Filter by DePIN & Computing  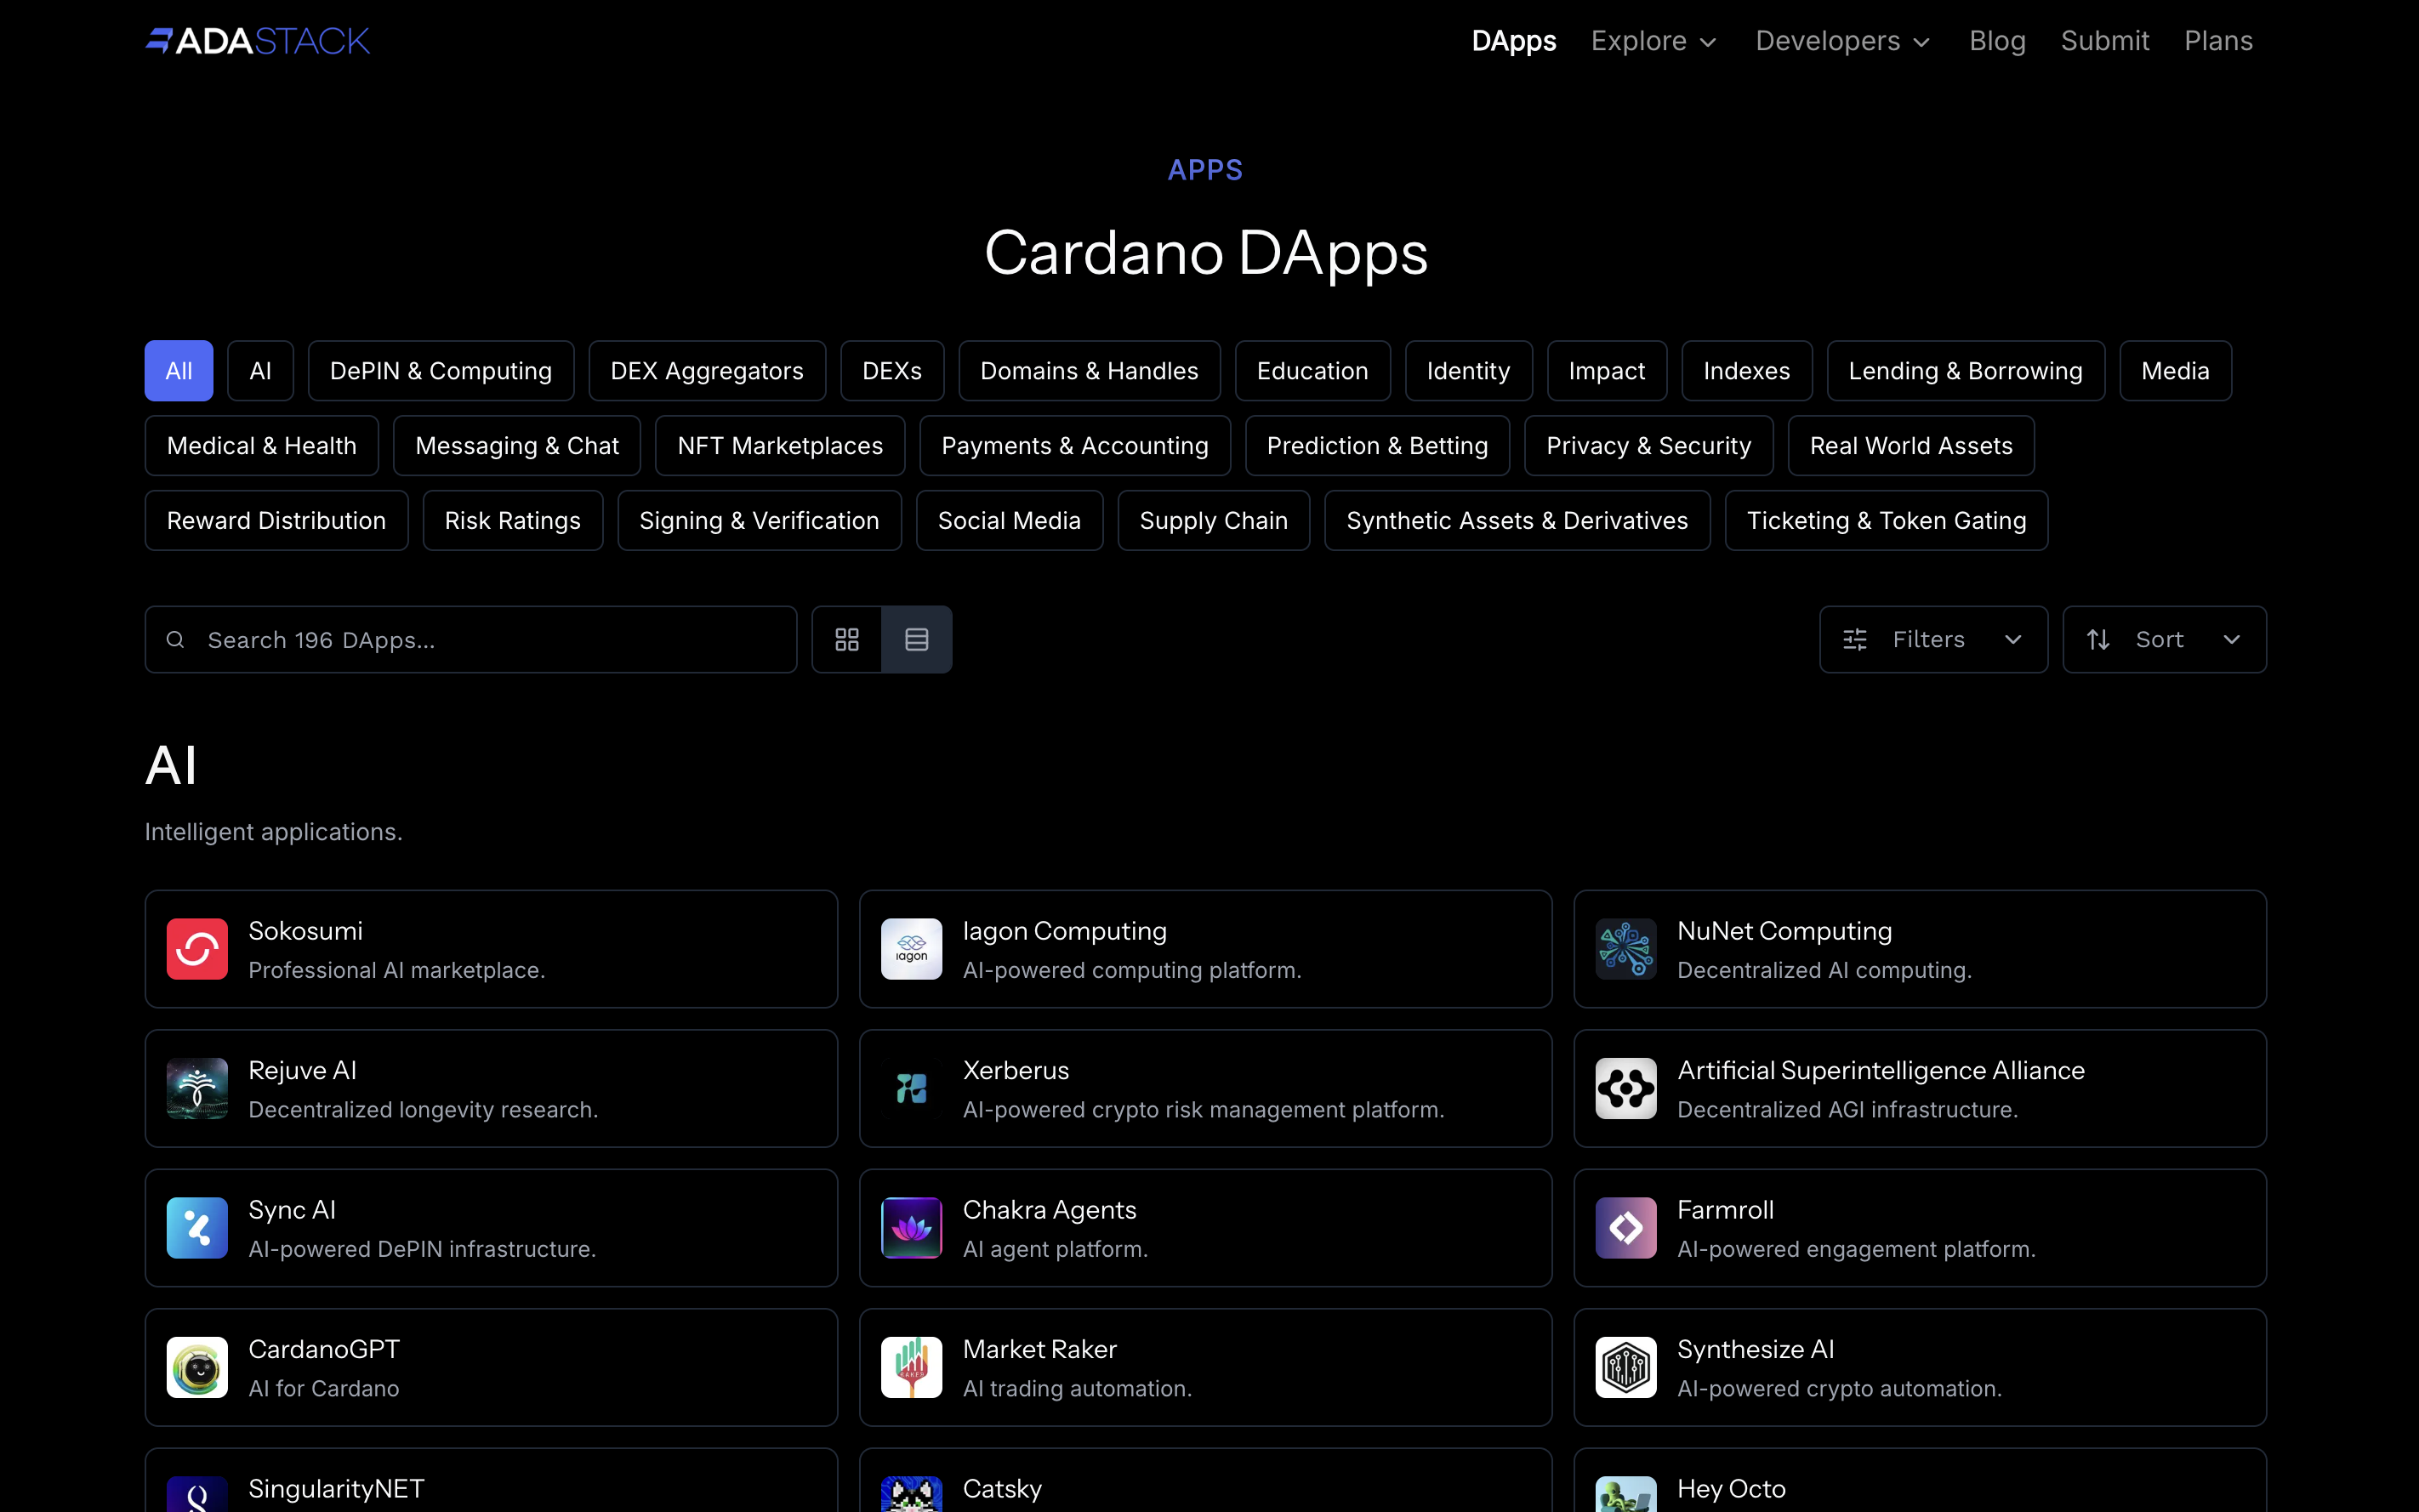point(441,371)
